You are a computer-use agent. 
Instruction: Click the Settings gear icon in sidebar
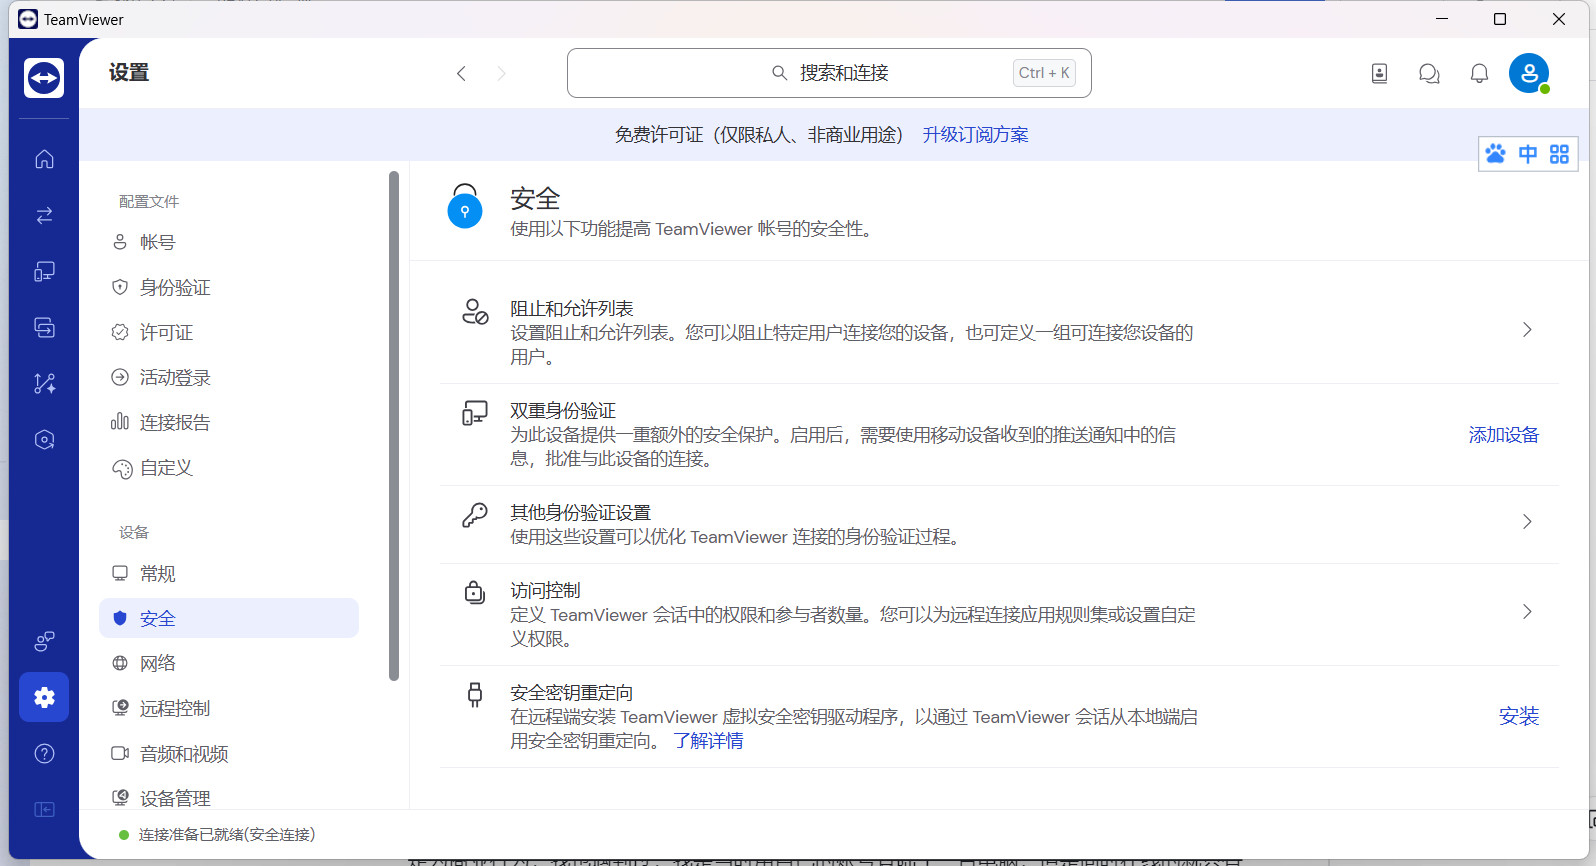(44, 697)
